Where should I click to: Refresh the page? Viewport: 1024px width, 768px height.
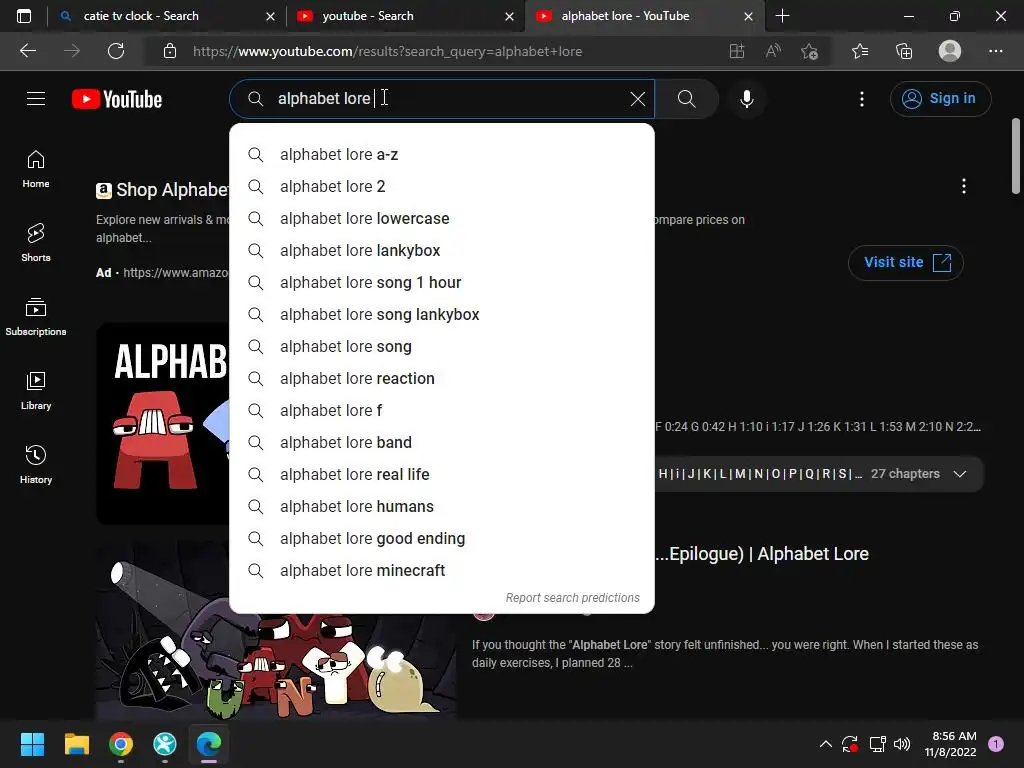[x=116, y=51]
